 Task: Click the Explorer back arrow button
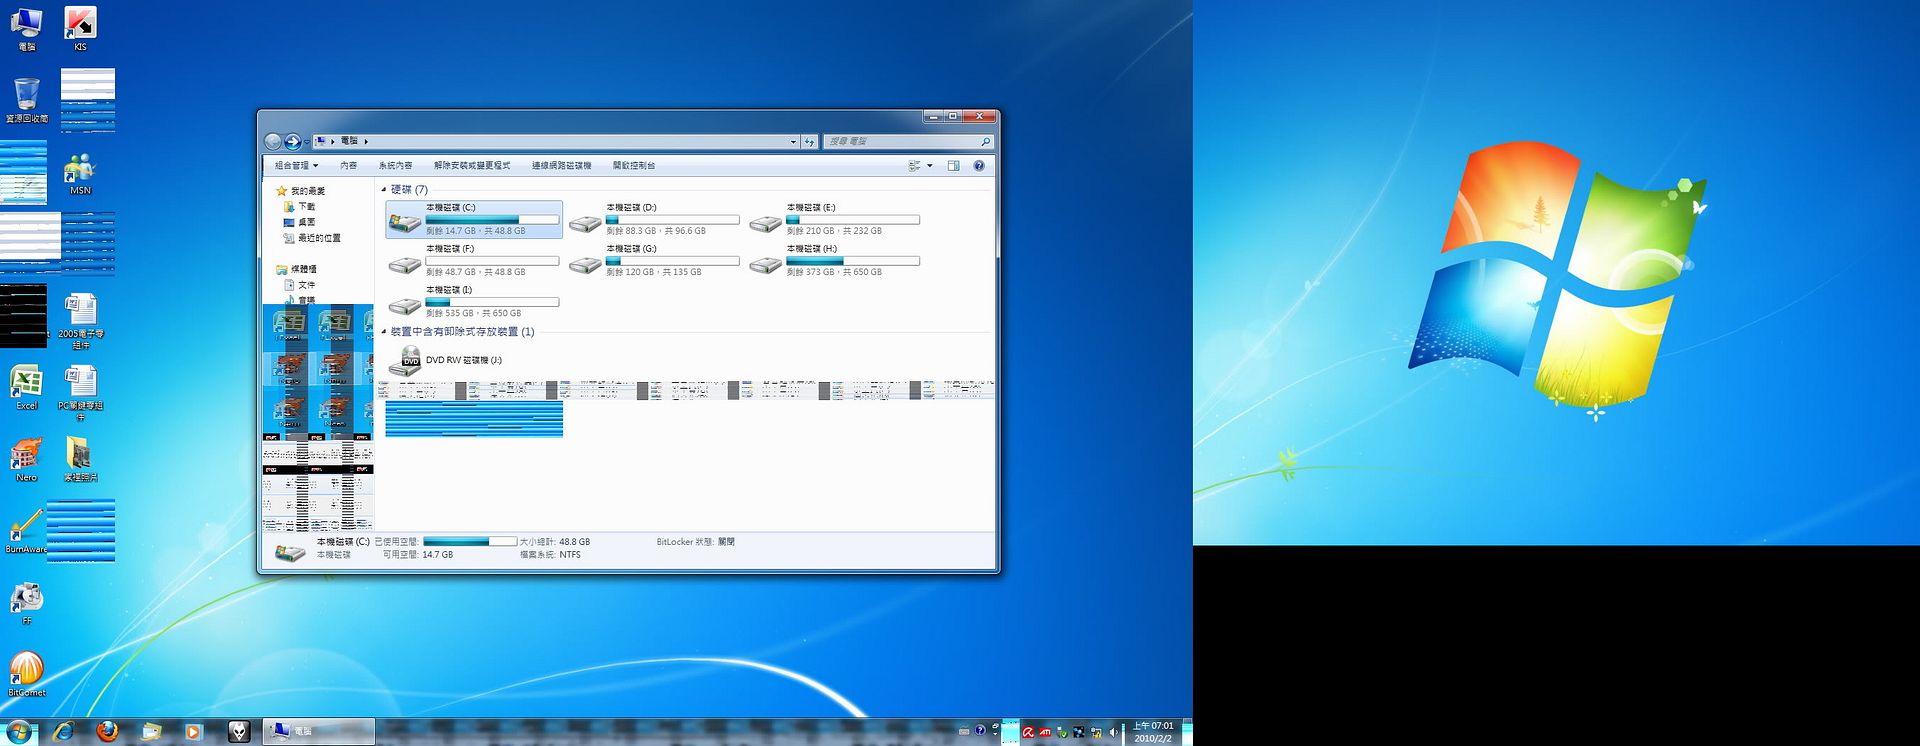pyautogui.click(x=273, y=142)
